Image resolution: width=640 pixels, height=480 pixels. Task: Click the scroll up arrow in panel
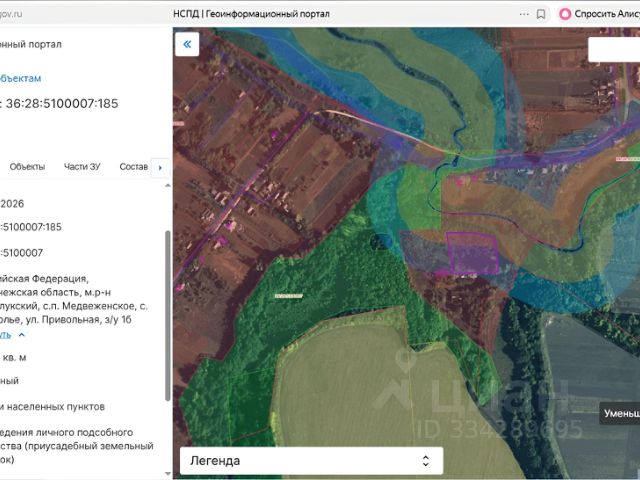tap(168, 186)
